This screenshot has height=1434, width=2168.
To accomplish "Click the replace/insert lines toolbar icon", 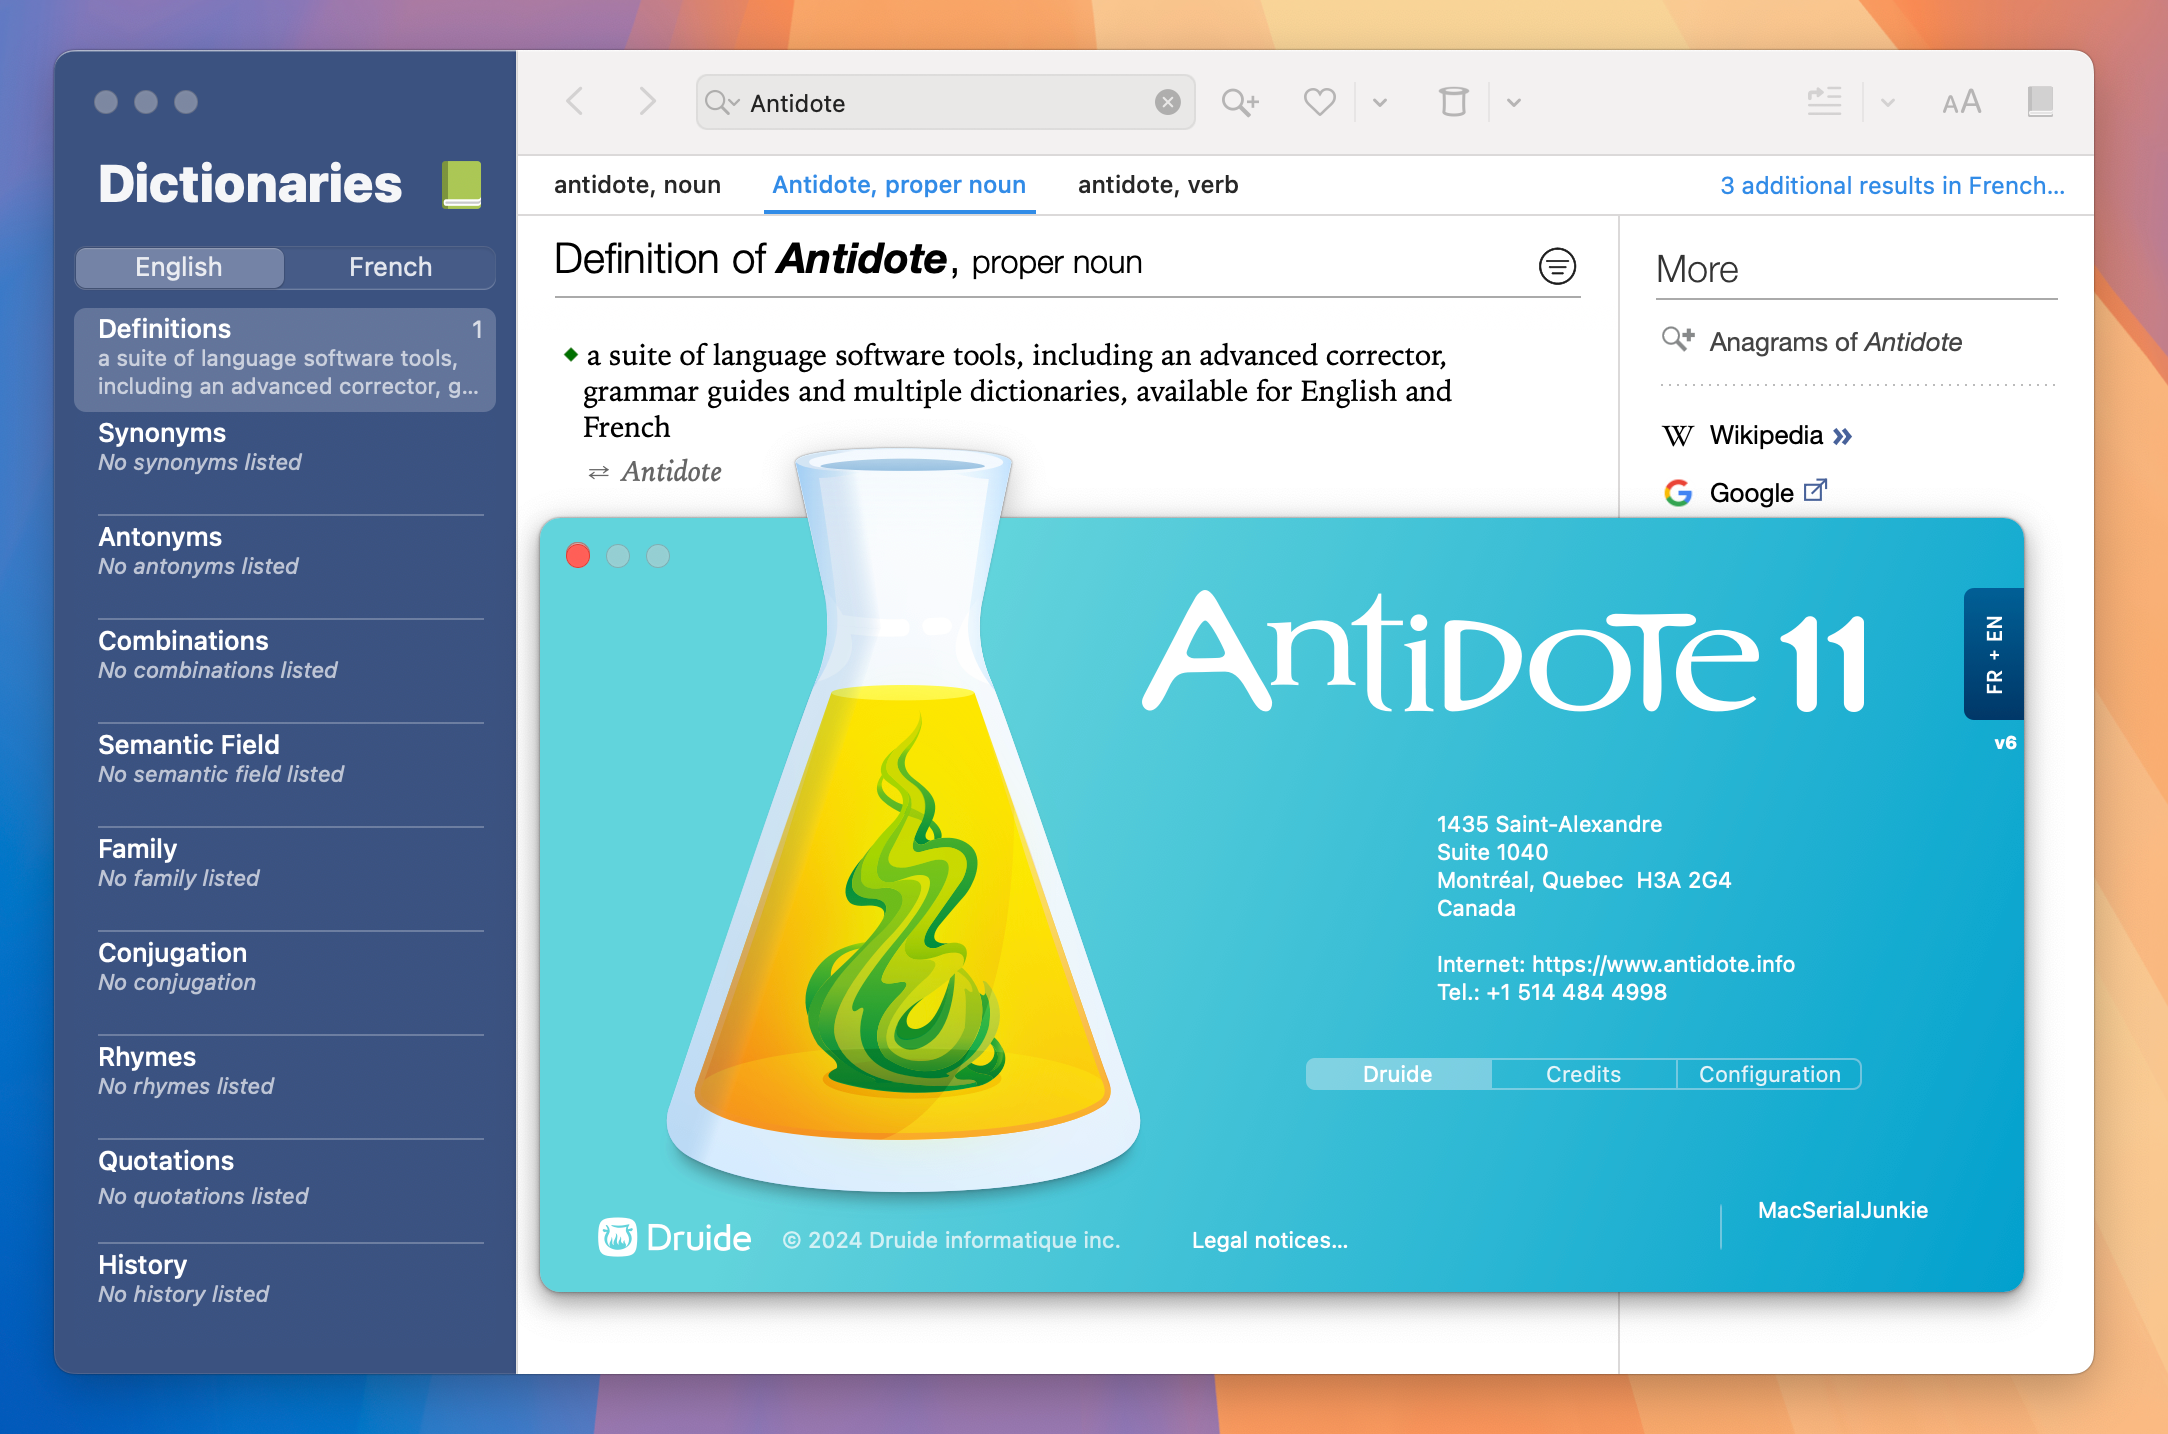I will 1824,102.
